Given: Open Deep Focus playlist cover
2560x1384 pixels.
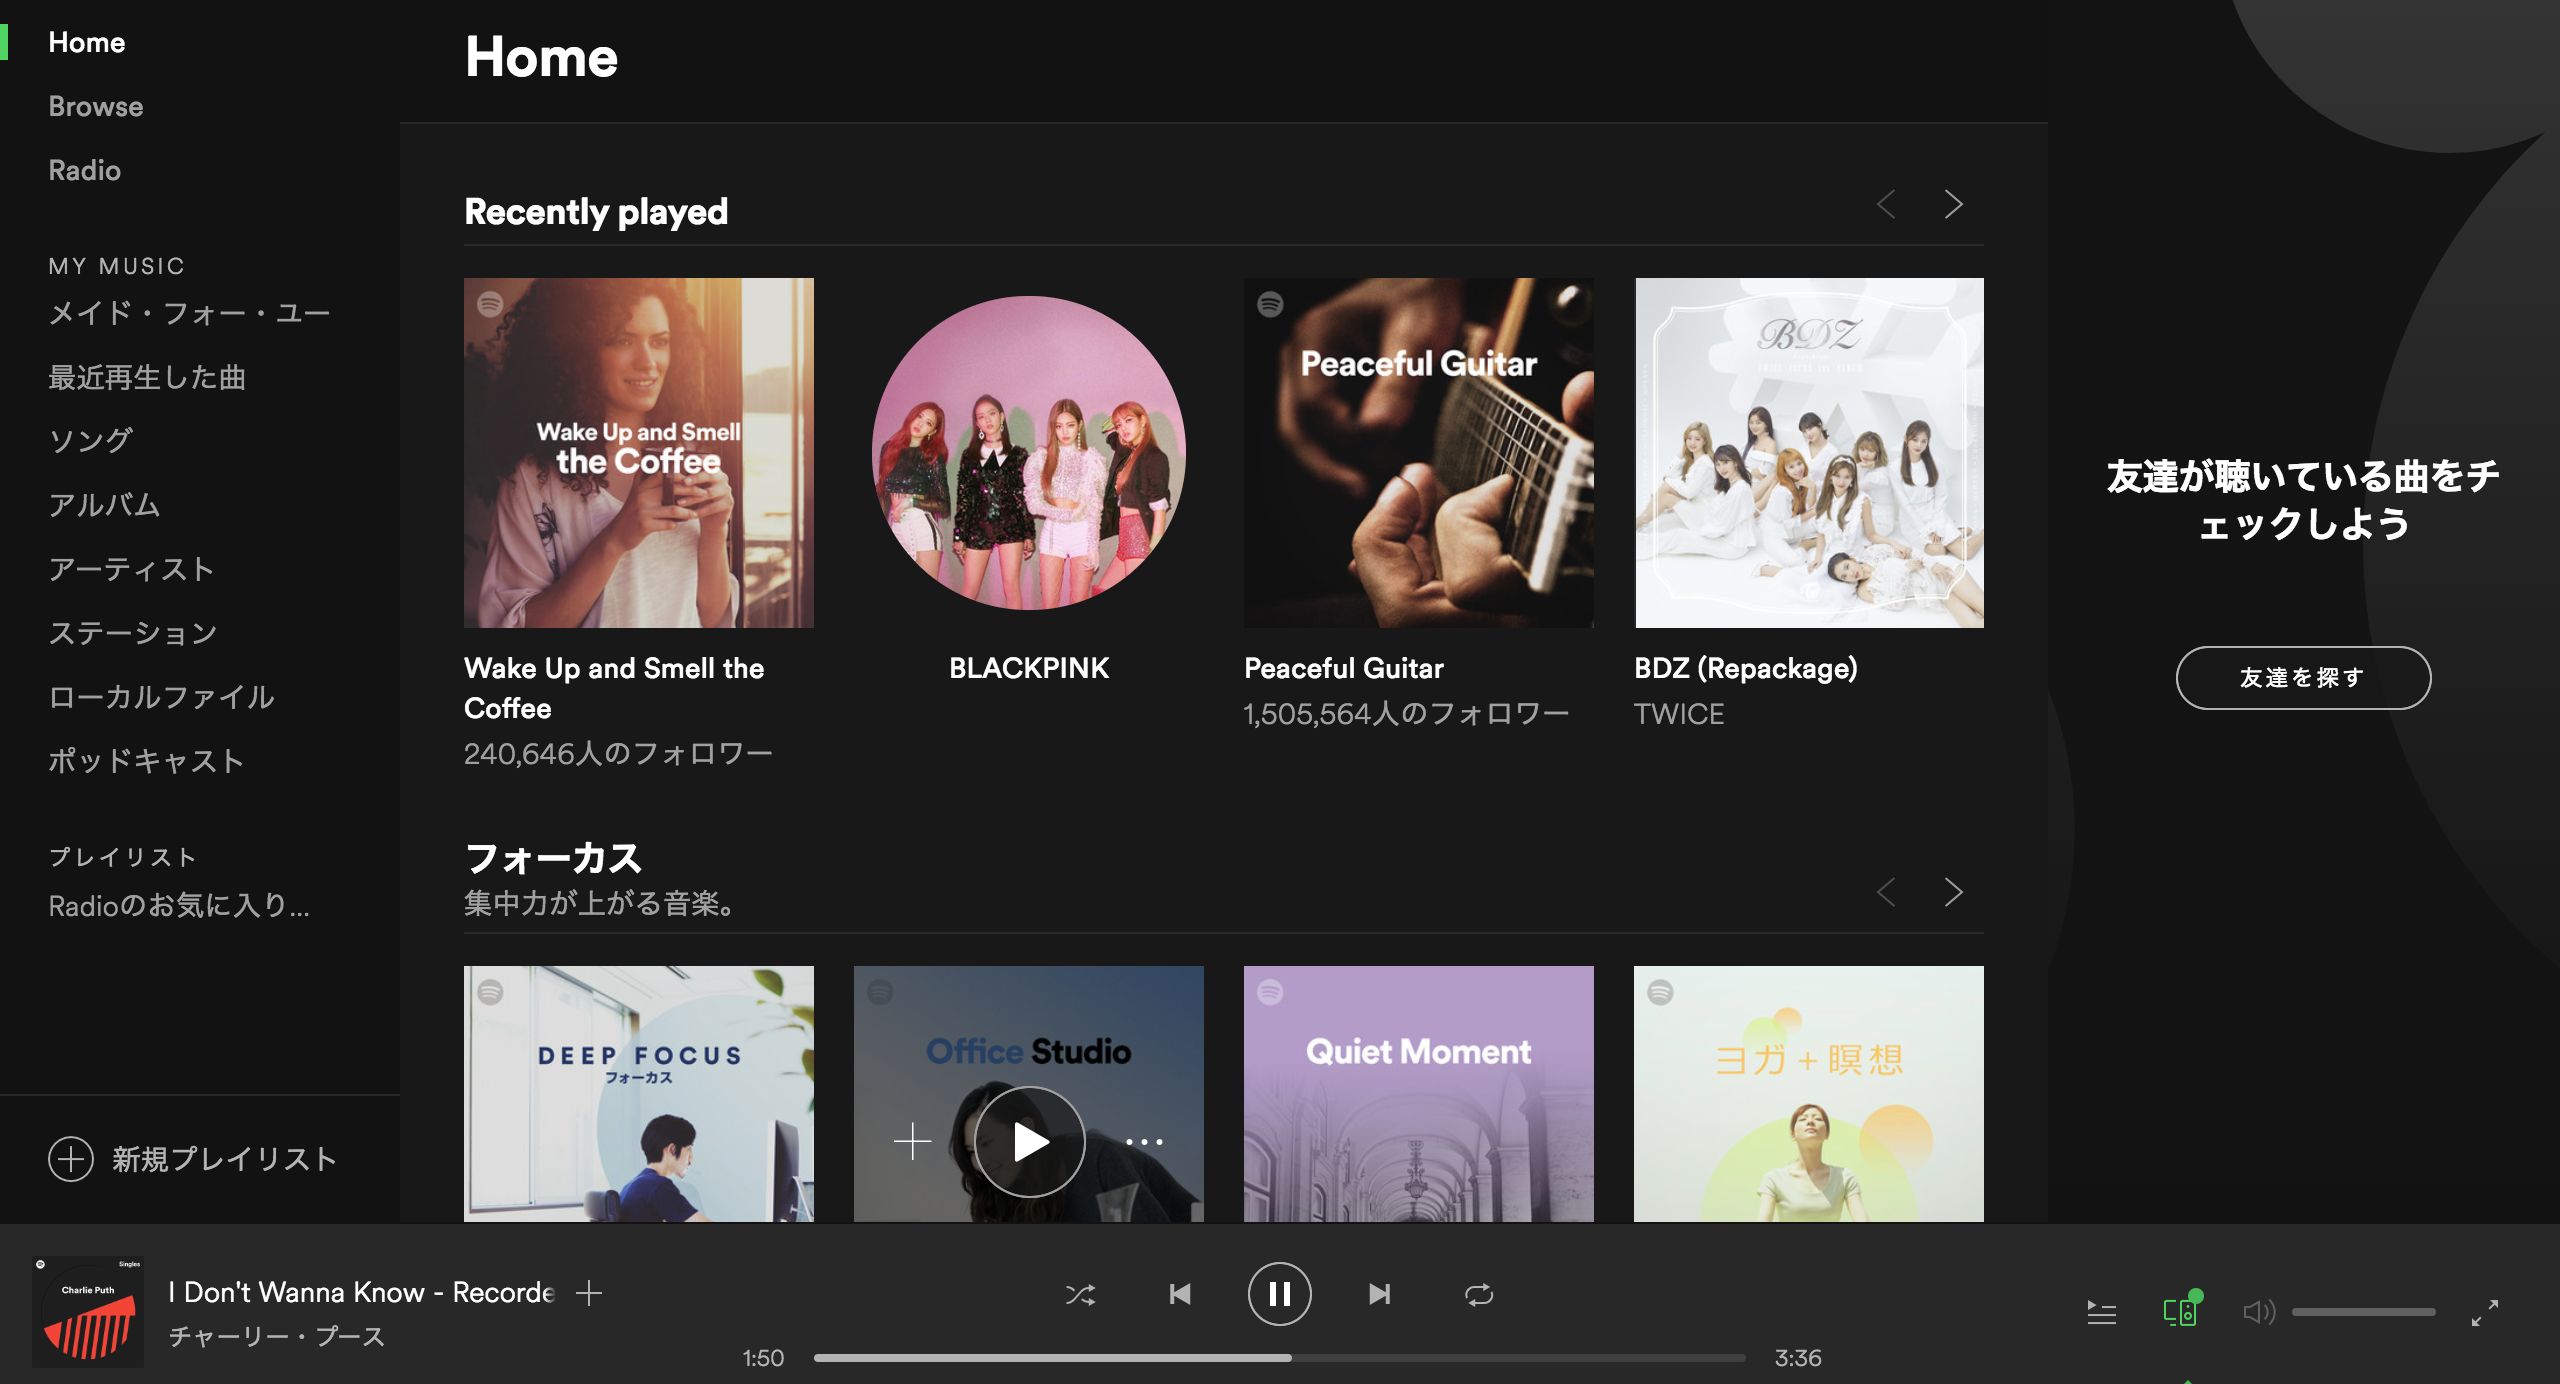Looking at the screenshot, I should 639,1094.
